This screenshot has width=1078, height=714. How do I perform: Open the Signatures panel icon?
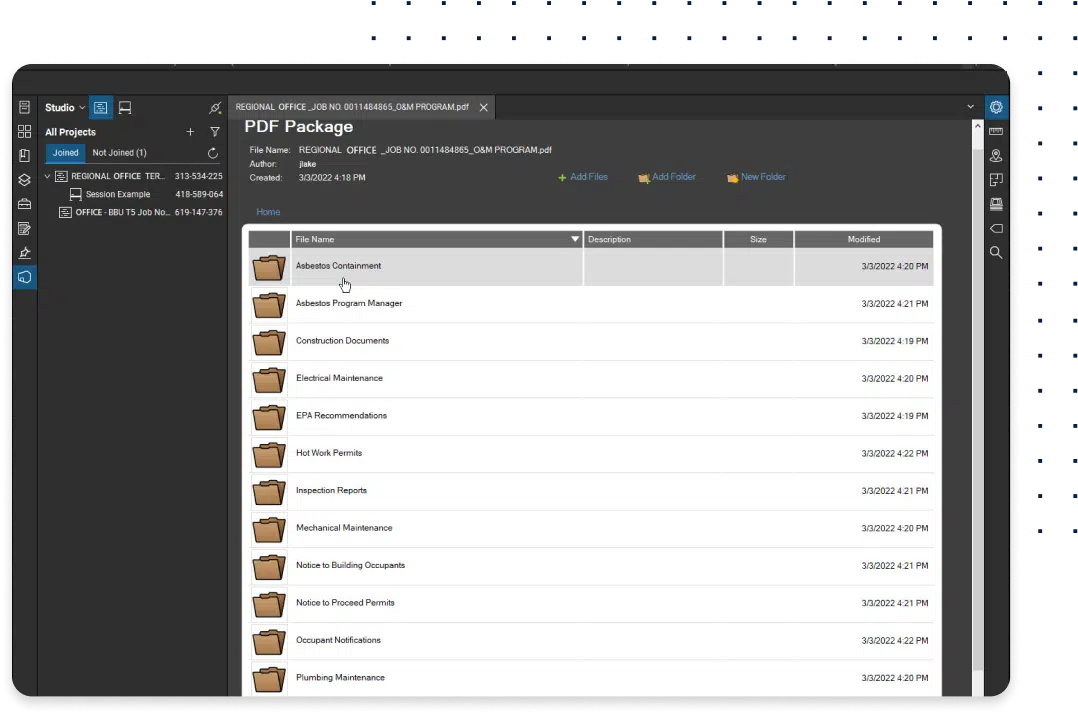(x=25, y=253)
